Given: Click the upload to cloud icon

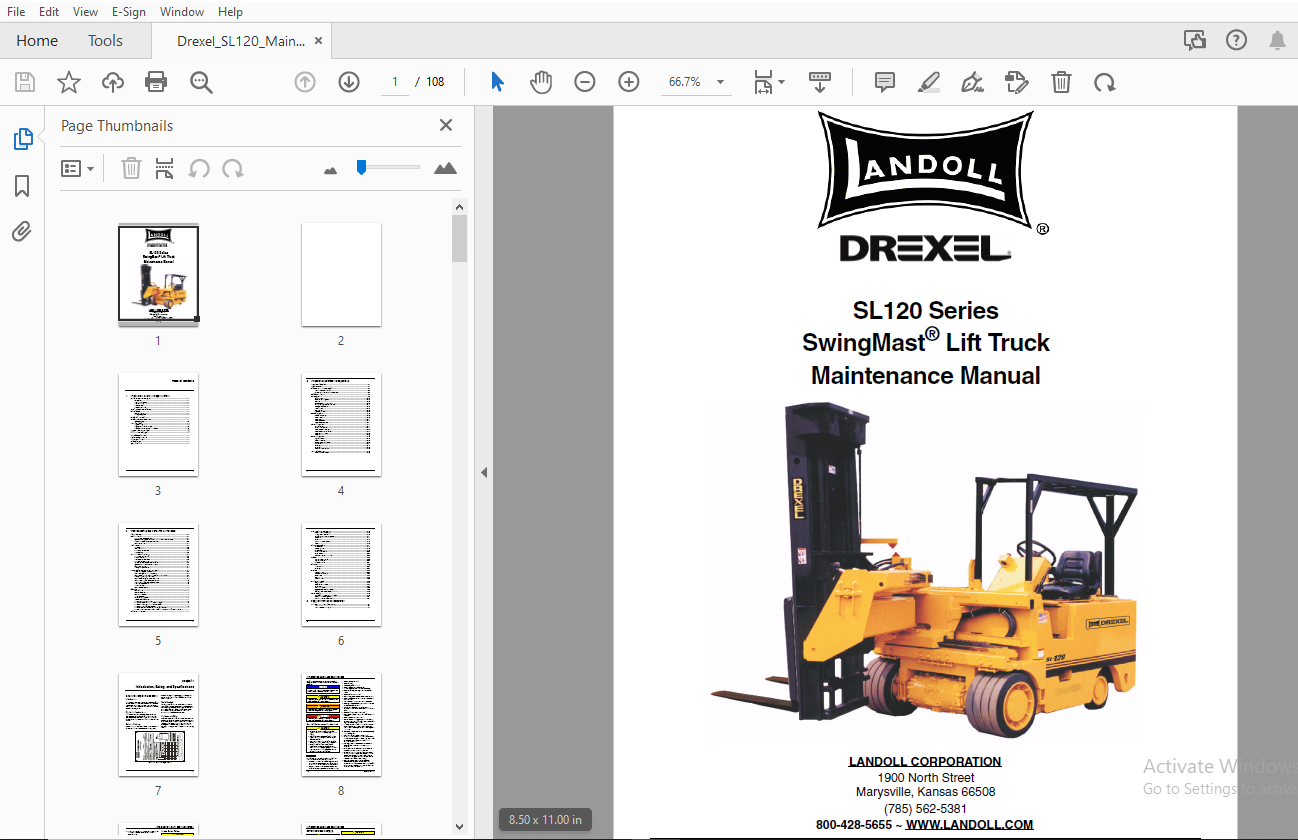Looking at the screenshot, I should point(113,82).
